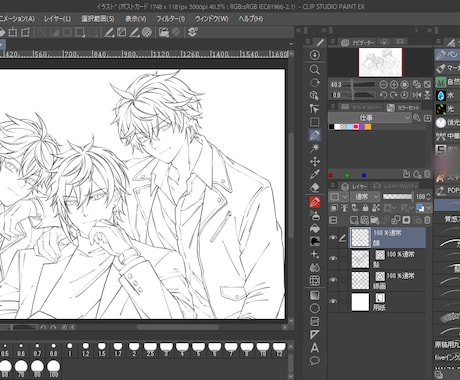Viewport: 460px width, 380px height.
Task: Choose brush size 100 preset
Action: point(53,369)
